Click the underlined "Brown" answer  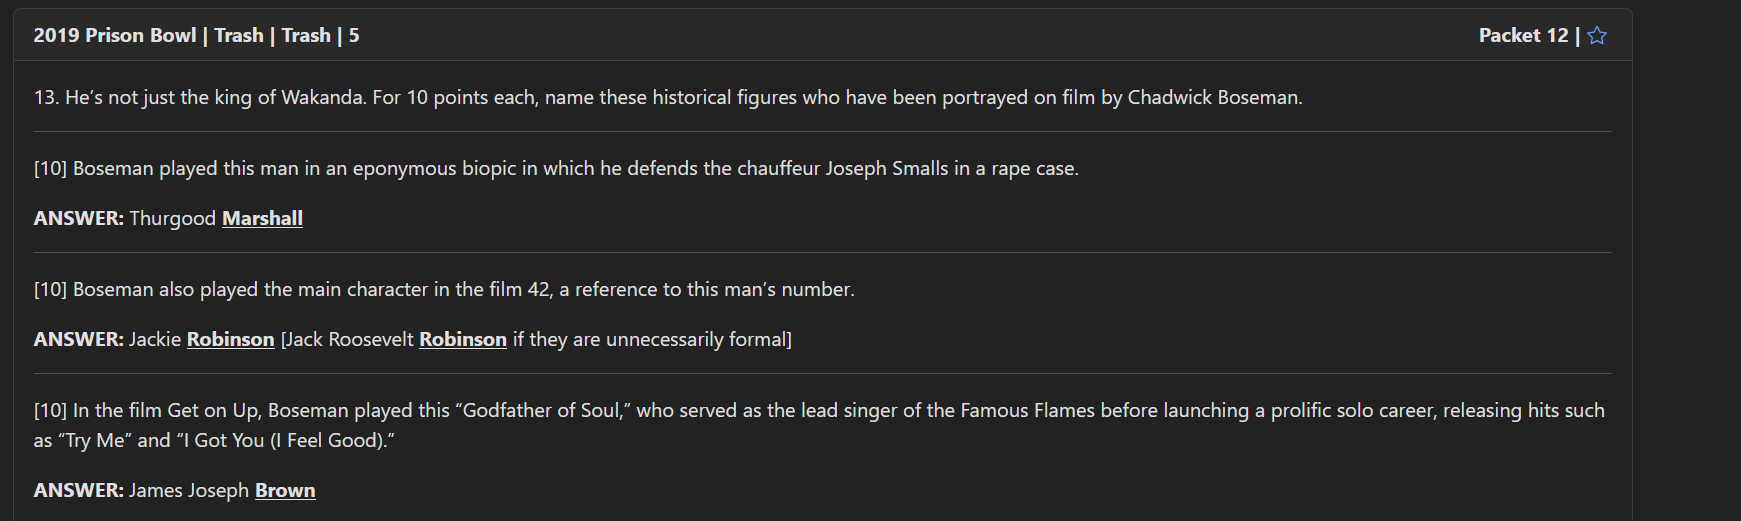point(285,491)
